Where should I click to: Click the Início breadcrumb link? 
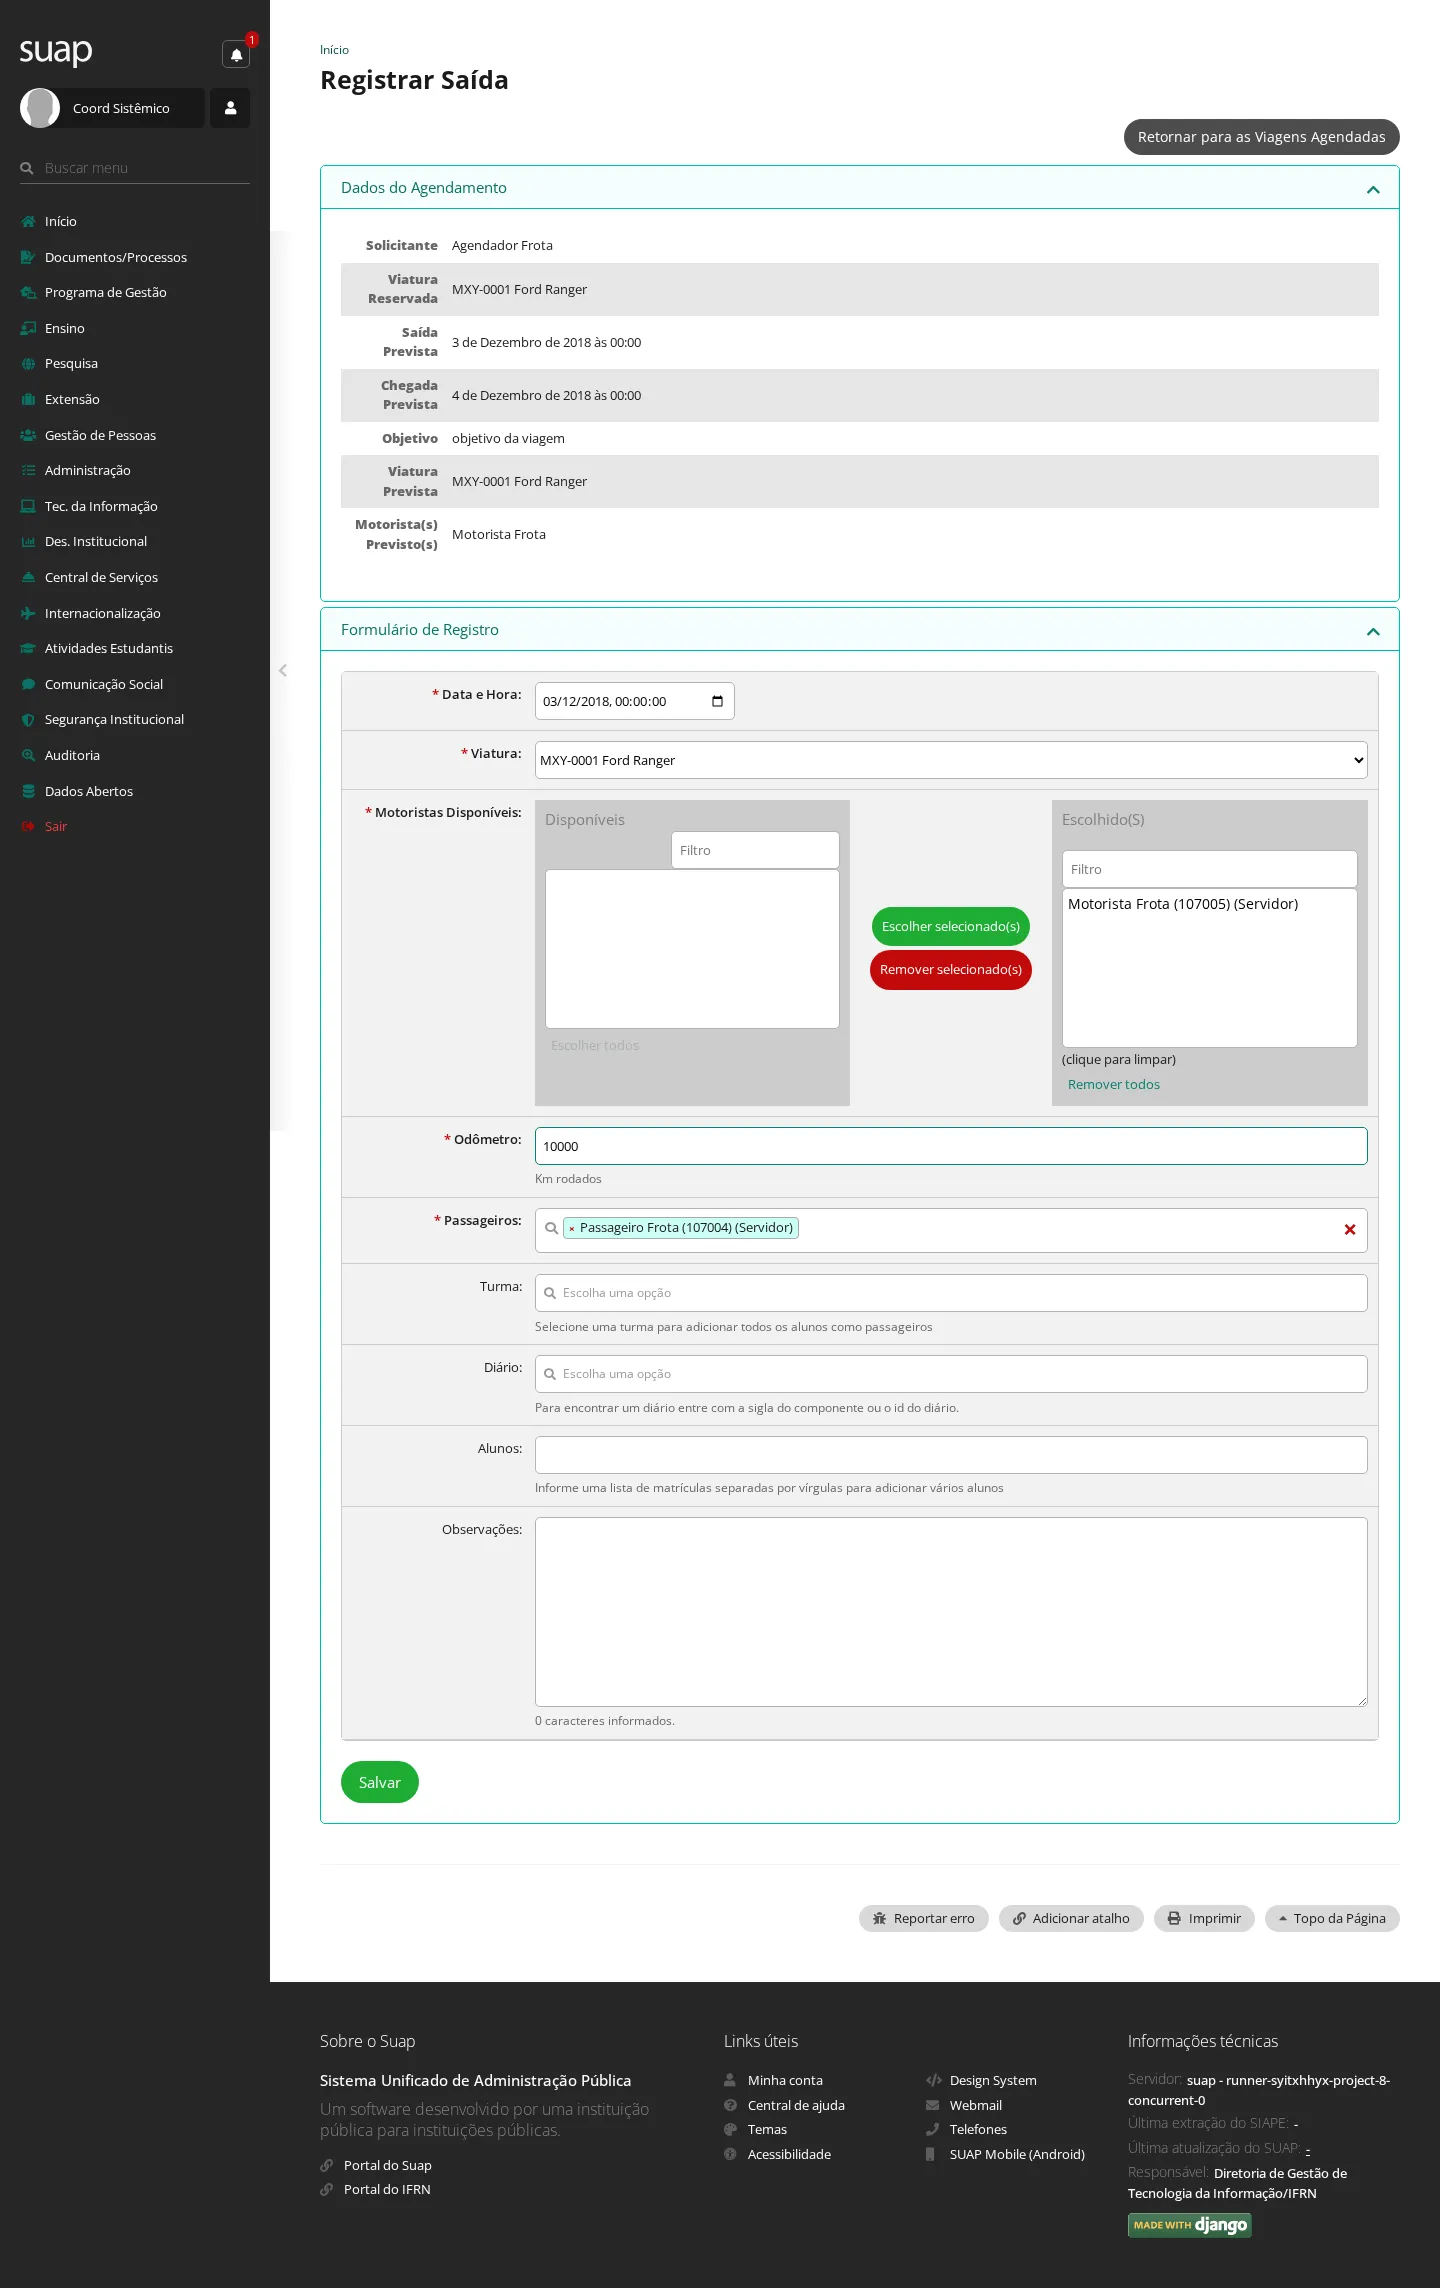[334, 50]
